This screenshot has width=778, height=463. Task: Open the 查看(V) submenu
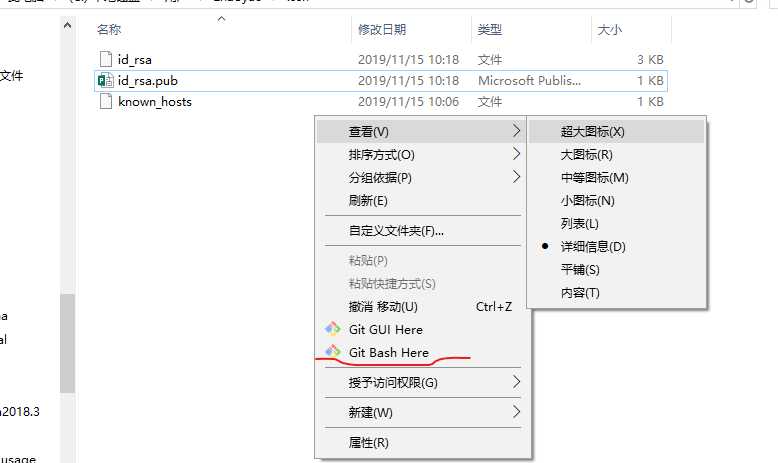pos(421,132)
